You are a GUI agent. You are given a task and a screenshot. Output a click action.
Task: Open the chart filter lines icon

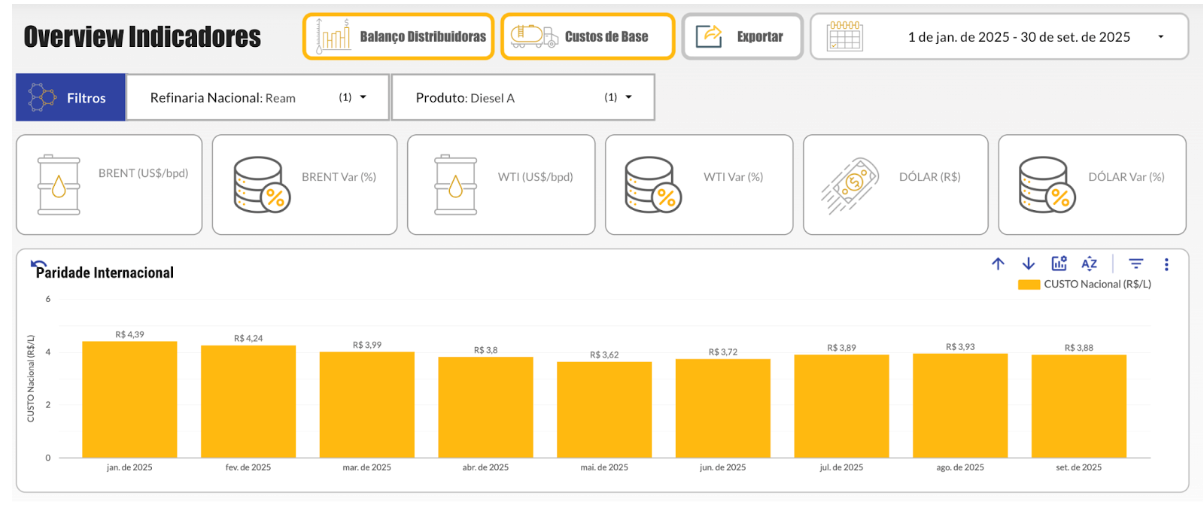pyautogui.click(x=1136, y=264)
